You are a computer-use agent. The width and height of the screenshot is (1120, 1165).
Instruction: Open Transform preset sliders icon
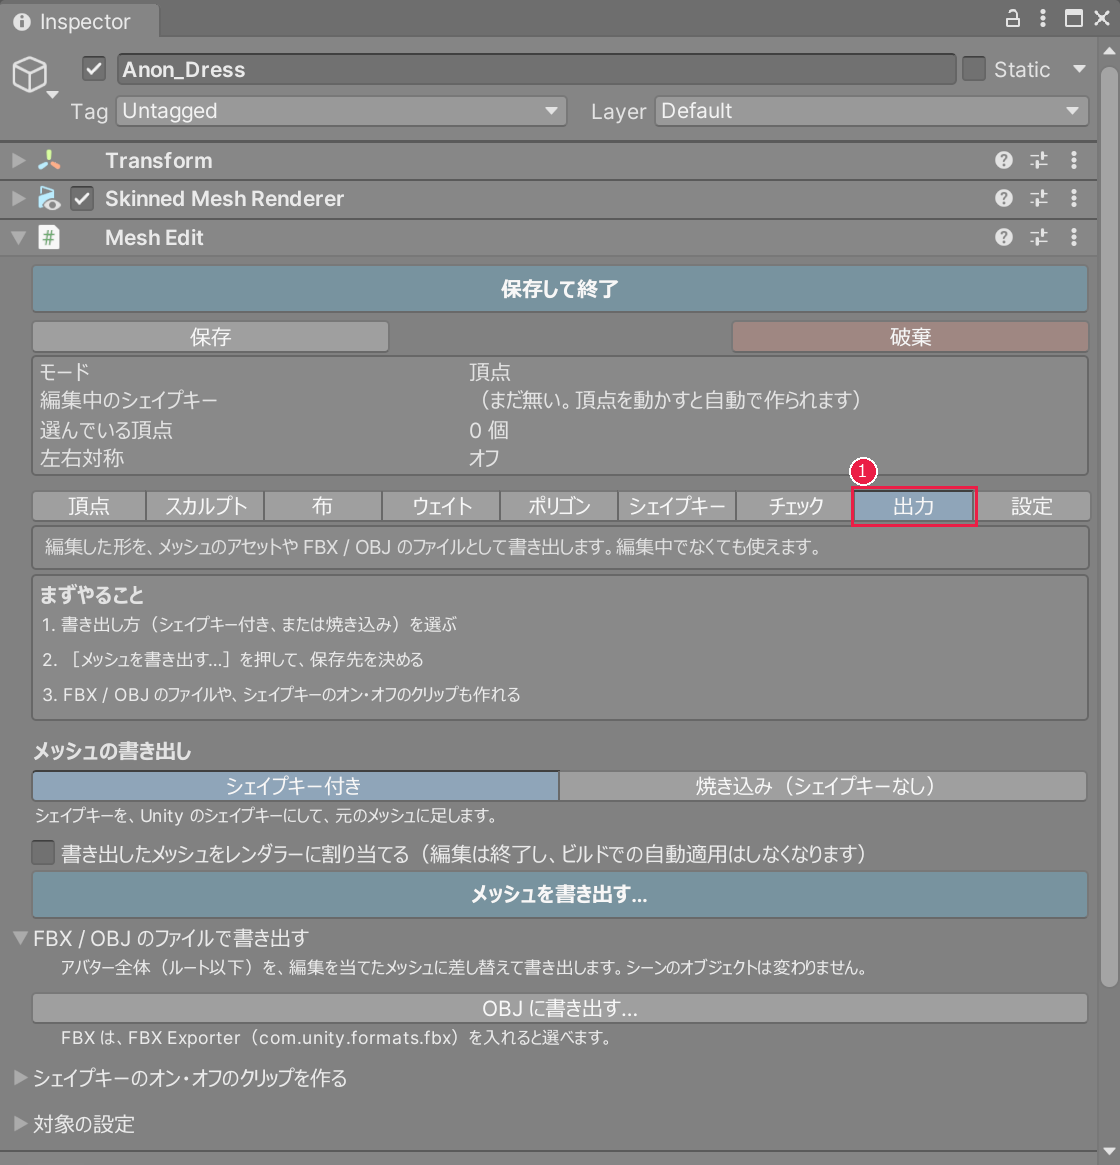[1038, 160]
